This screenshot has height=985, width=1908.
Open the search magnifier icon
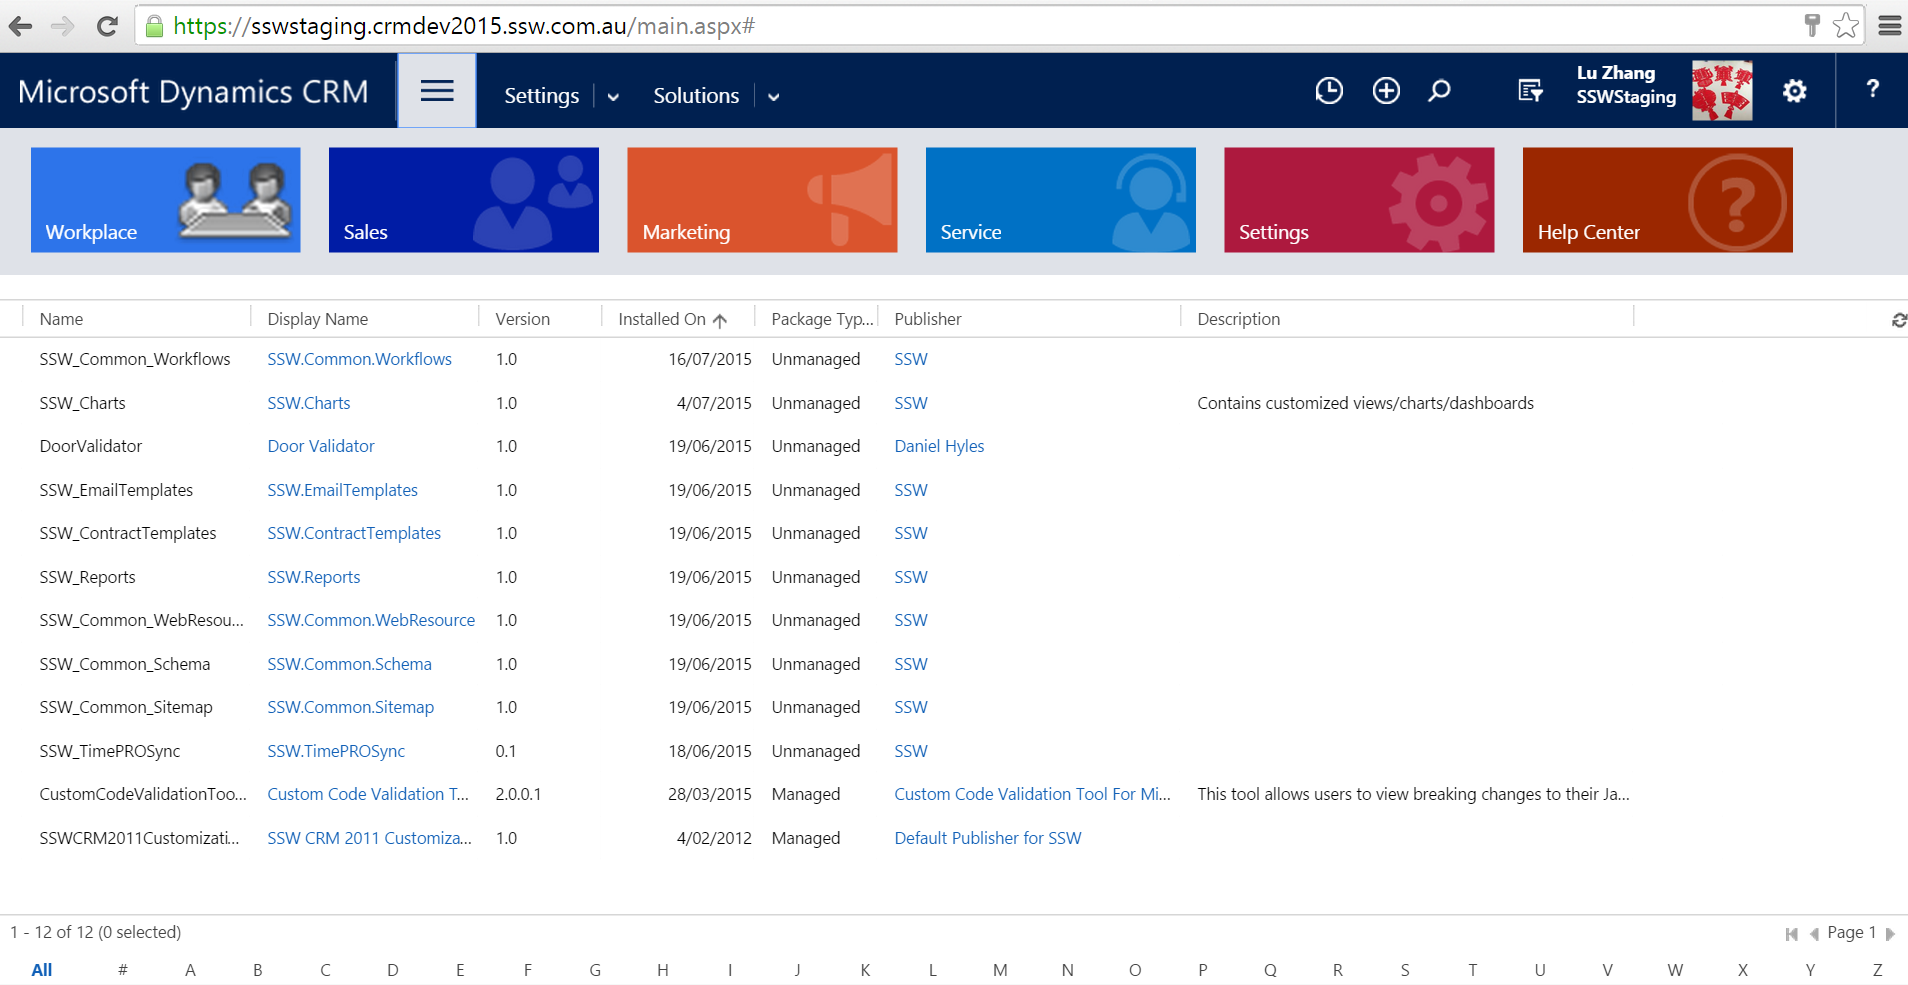1439,91
